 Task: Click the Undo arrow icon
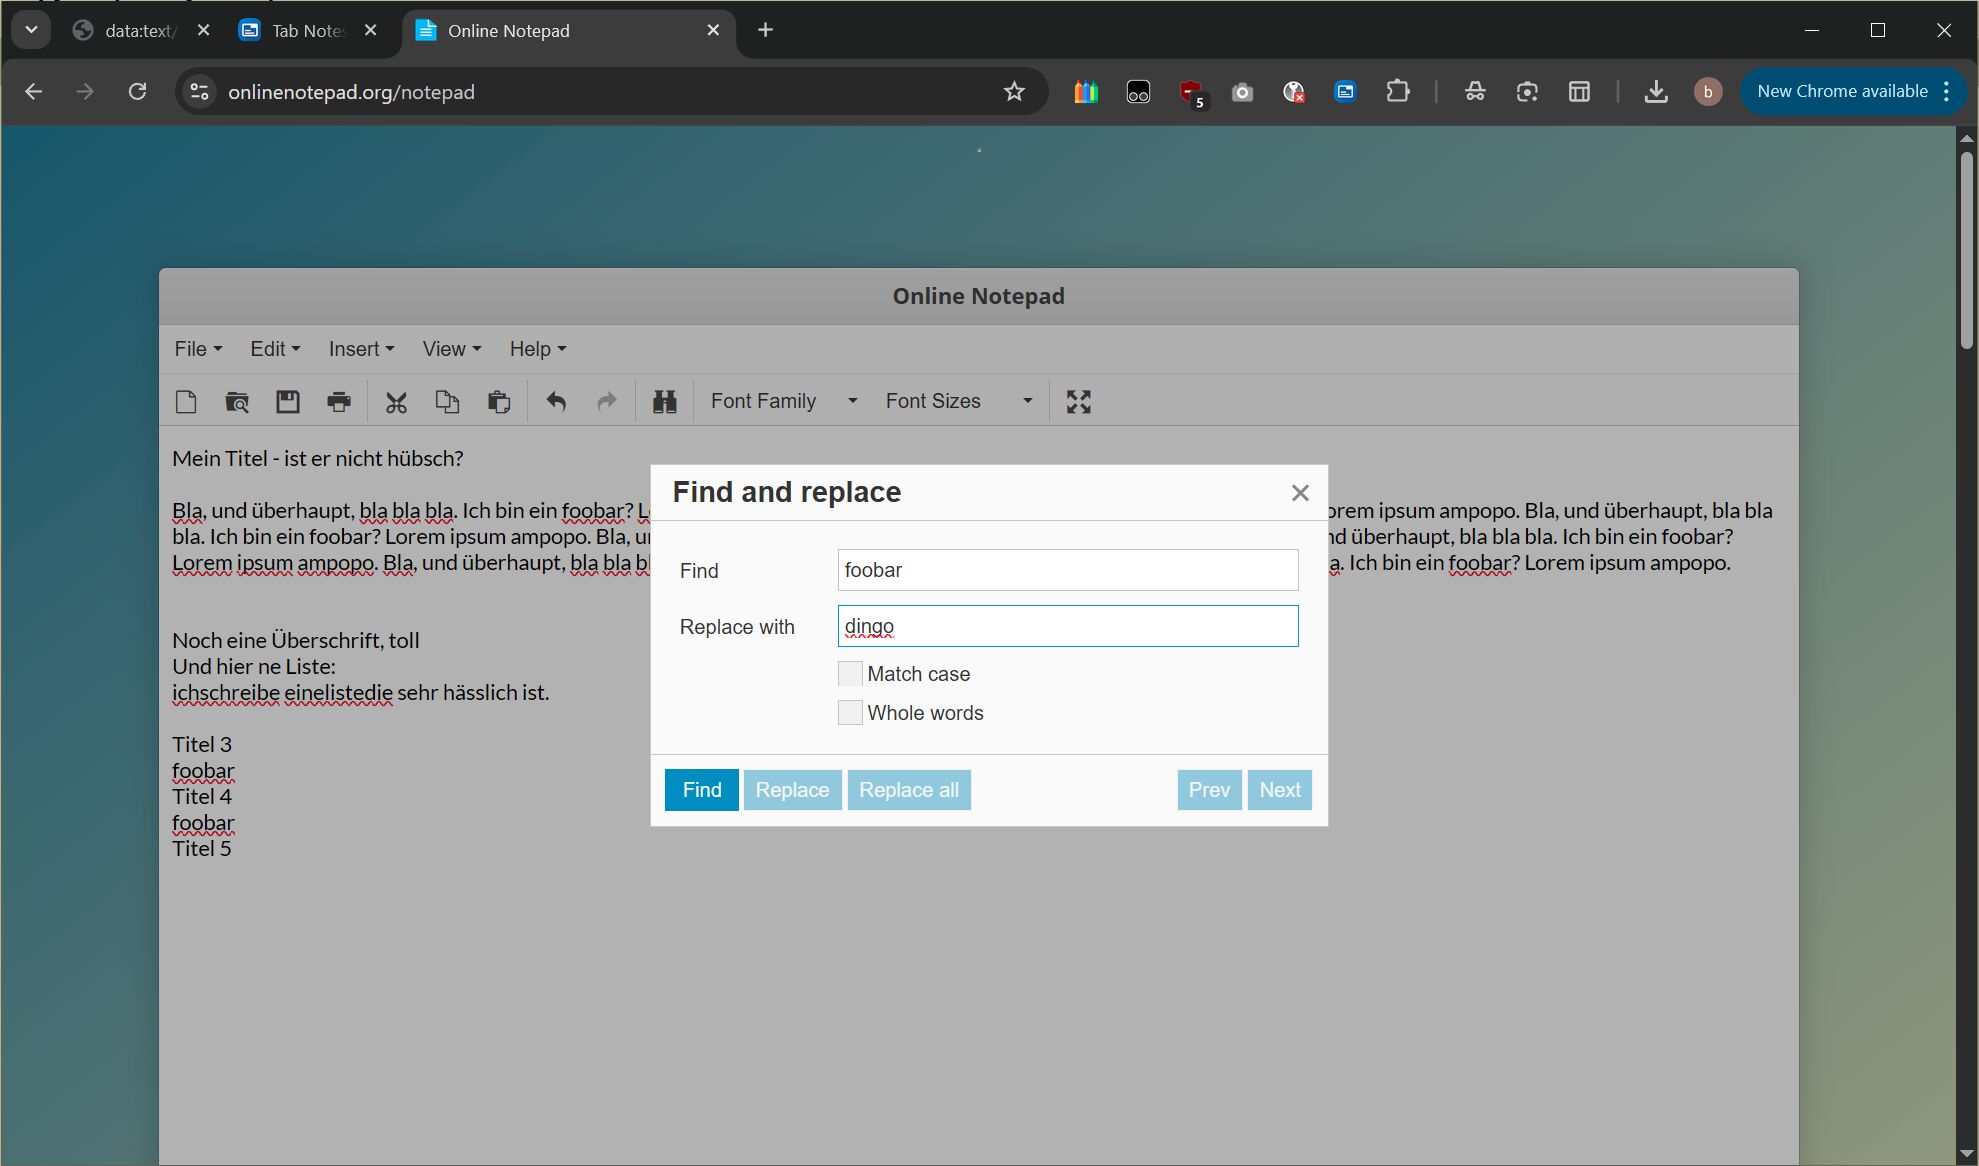tap(556, 402)
